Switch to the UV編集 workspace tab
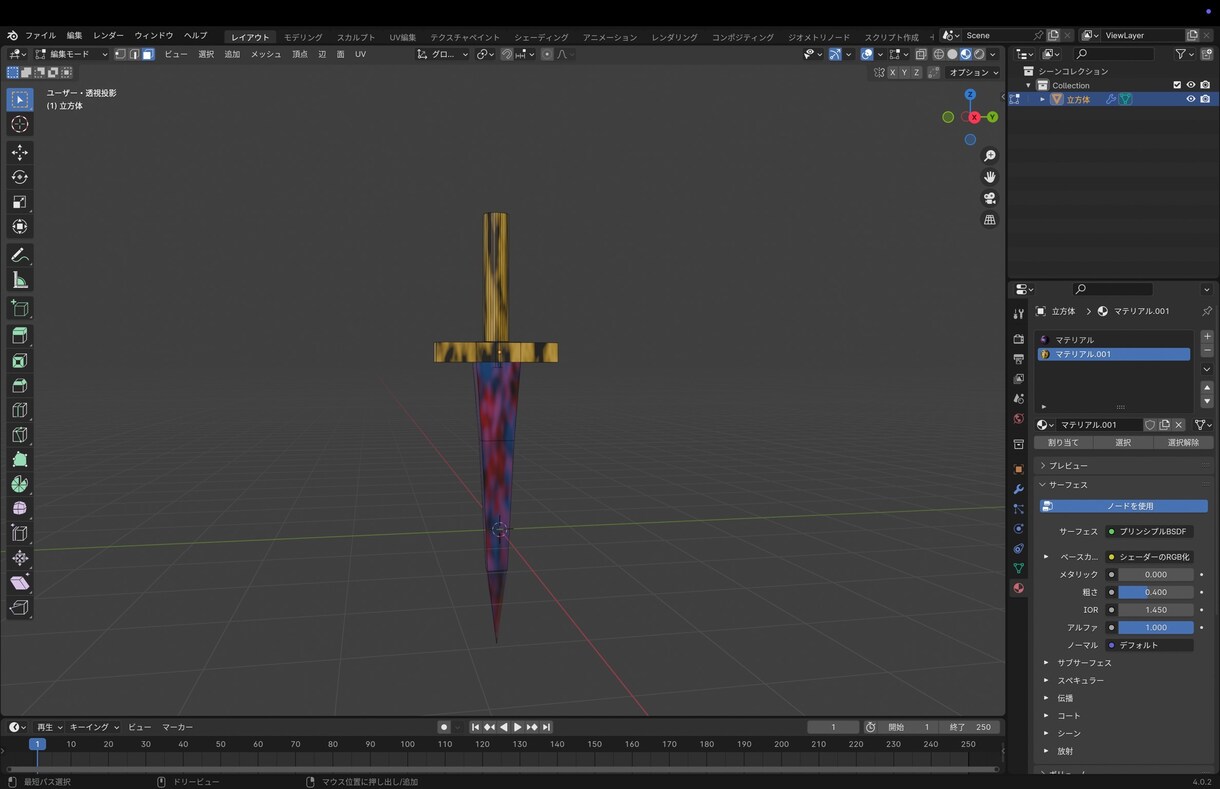The height and width of the screenshot is (789, 1220). click(402, 37)
